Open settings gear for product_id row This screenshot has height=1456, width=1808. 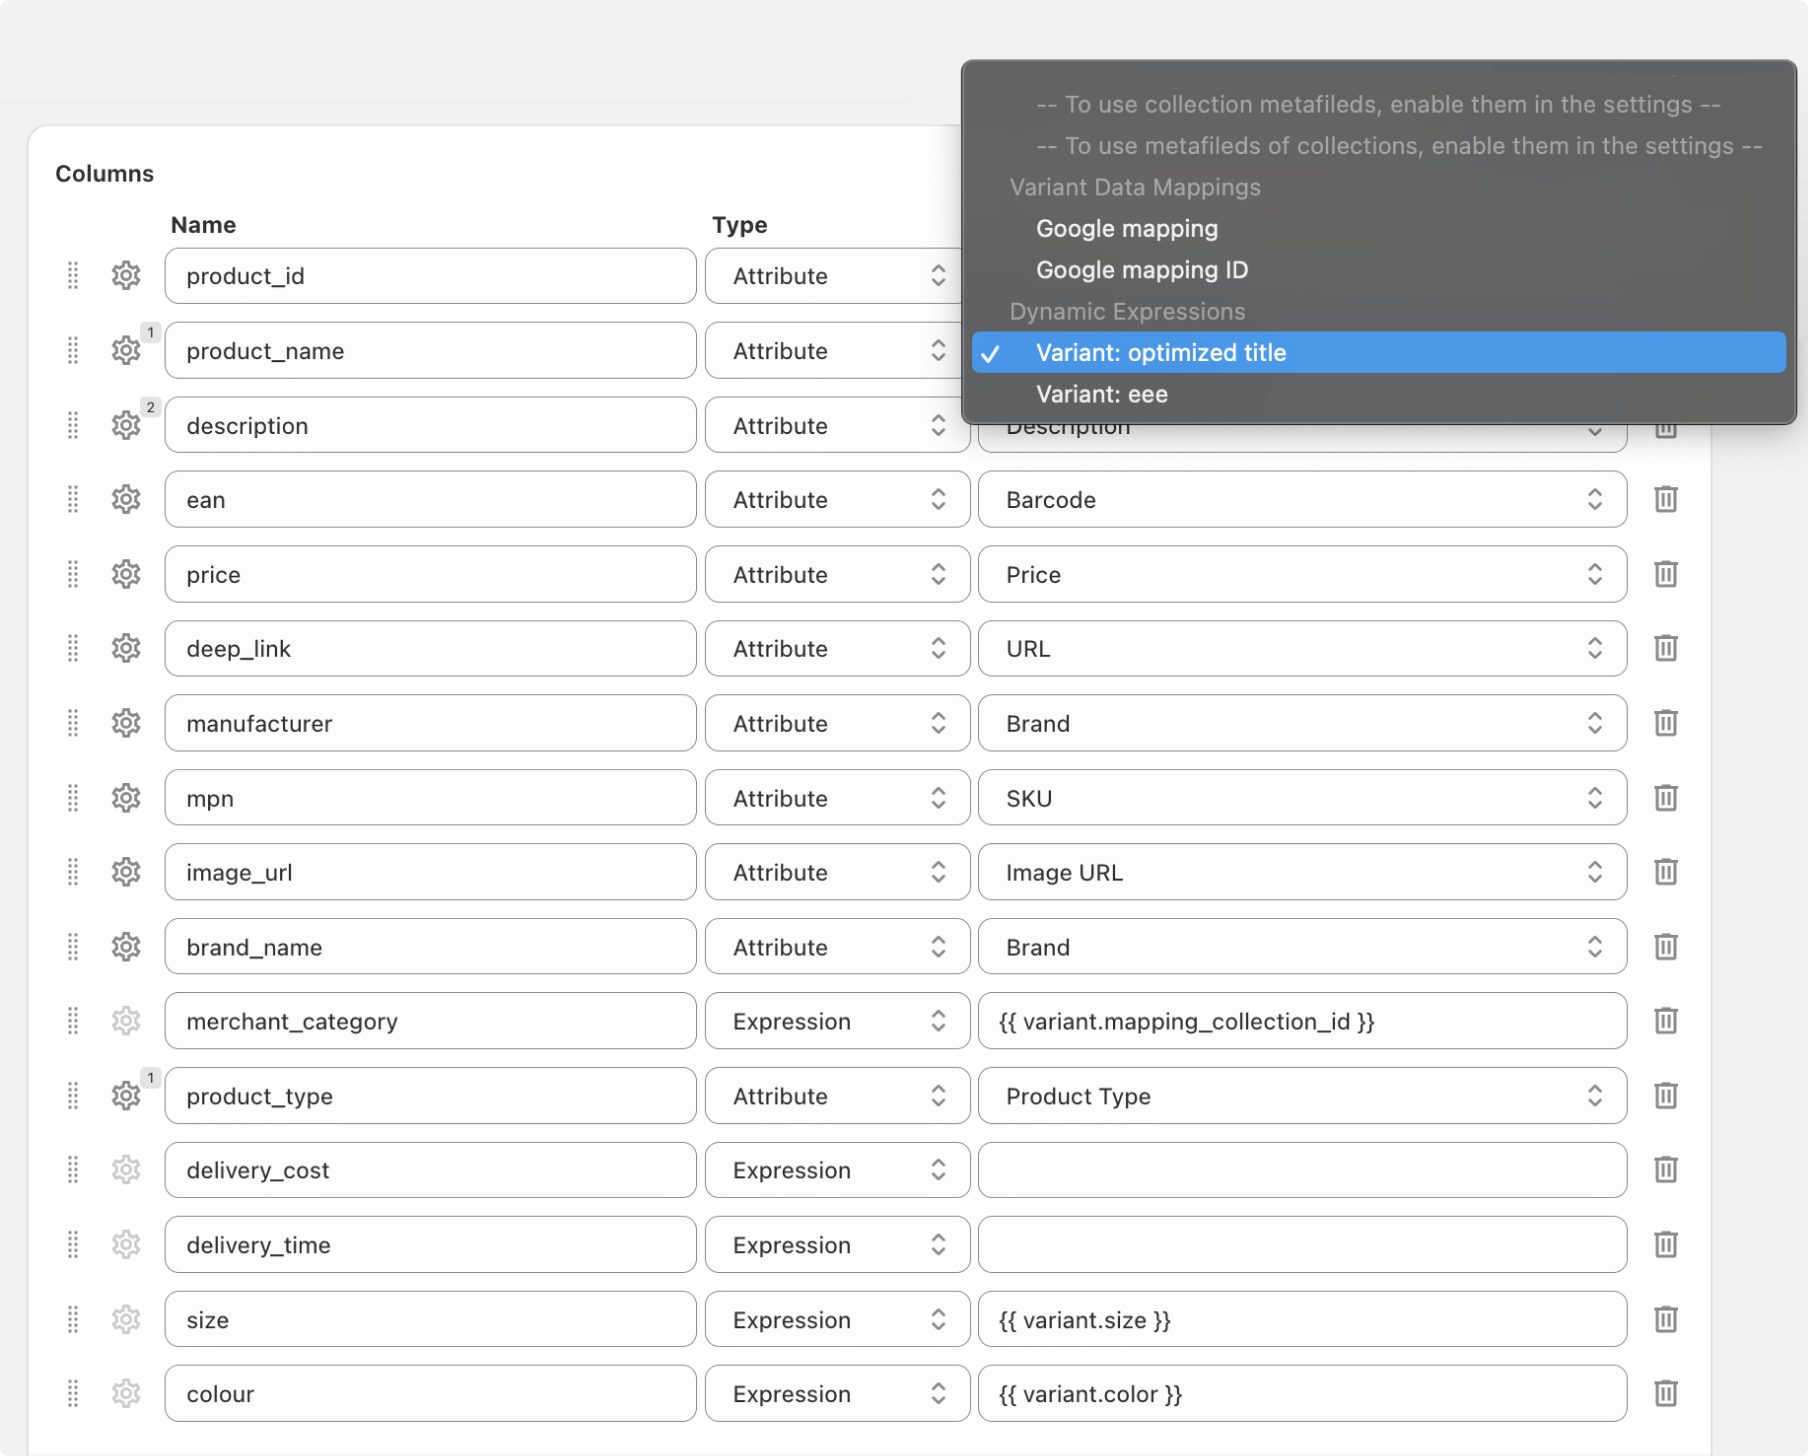[126, 275]
